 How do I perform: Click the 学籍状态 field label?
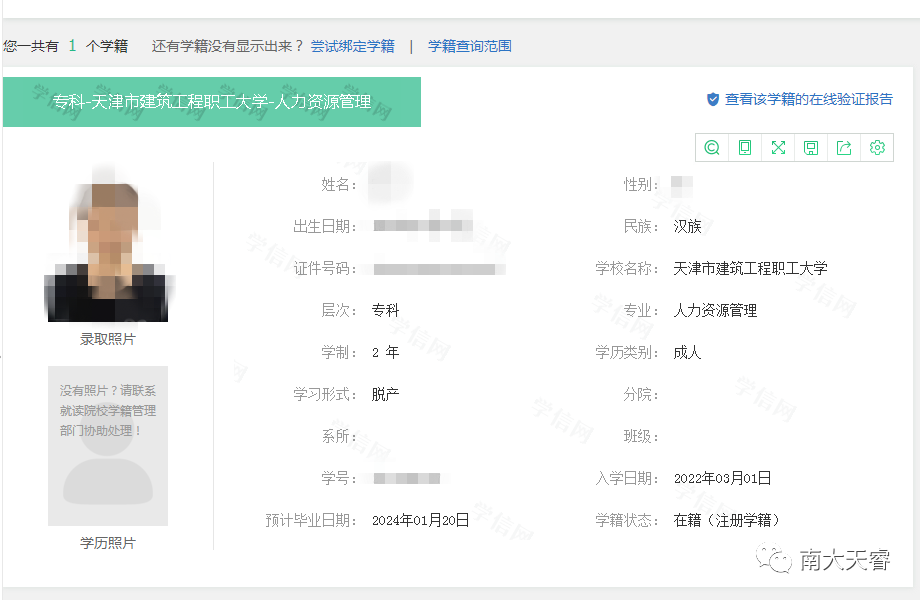click(627, 520)
